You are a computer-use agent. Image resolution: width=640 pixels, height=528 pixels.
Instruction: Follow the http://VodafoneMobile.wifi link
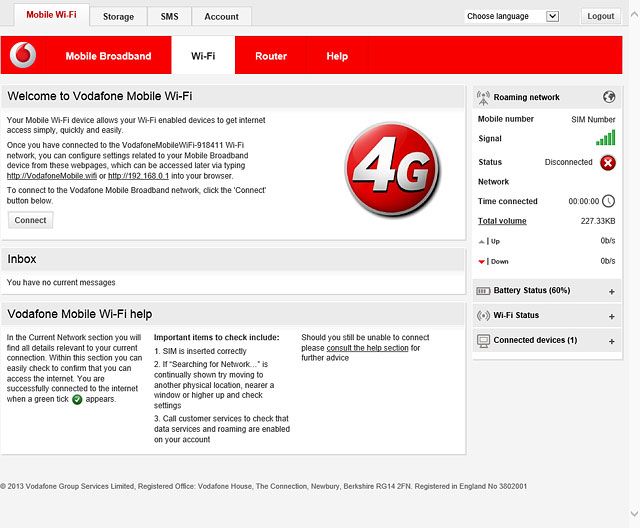pos(52,176)
